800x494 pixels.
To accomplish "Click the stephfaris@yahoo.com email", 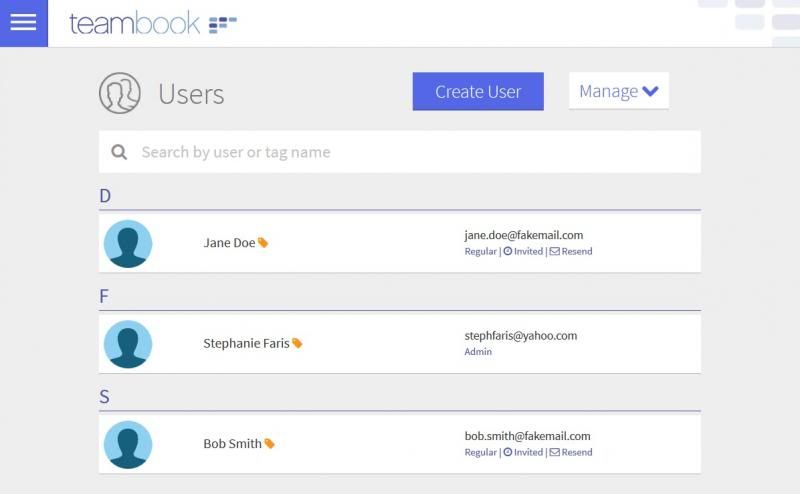I will coord(520,336).
